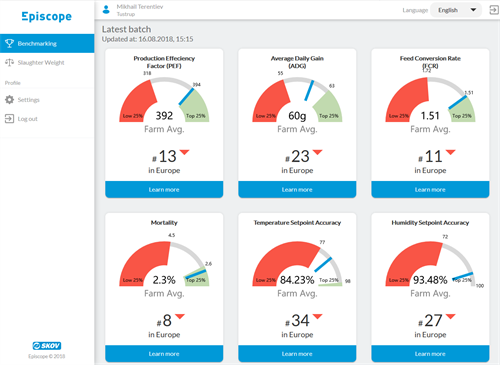Click Production Effeciency Factor (PEF) title

164,62
